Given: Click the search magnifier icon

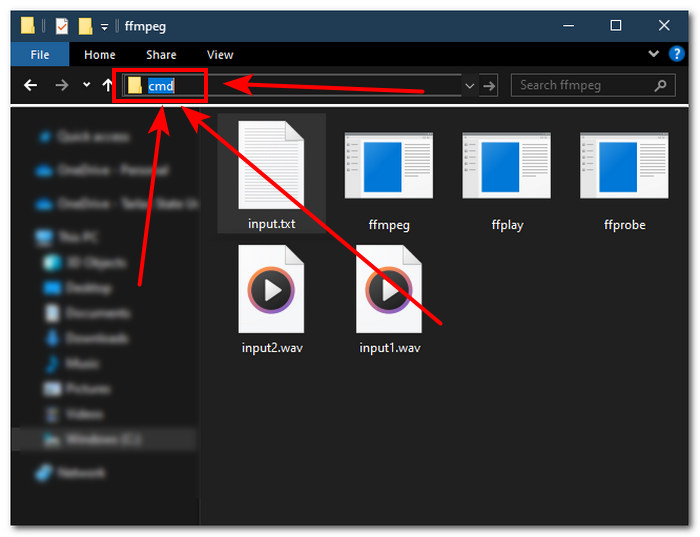Looking at the screenshot, I should pos(660,85).
